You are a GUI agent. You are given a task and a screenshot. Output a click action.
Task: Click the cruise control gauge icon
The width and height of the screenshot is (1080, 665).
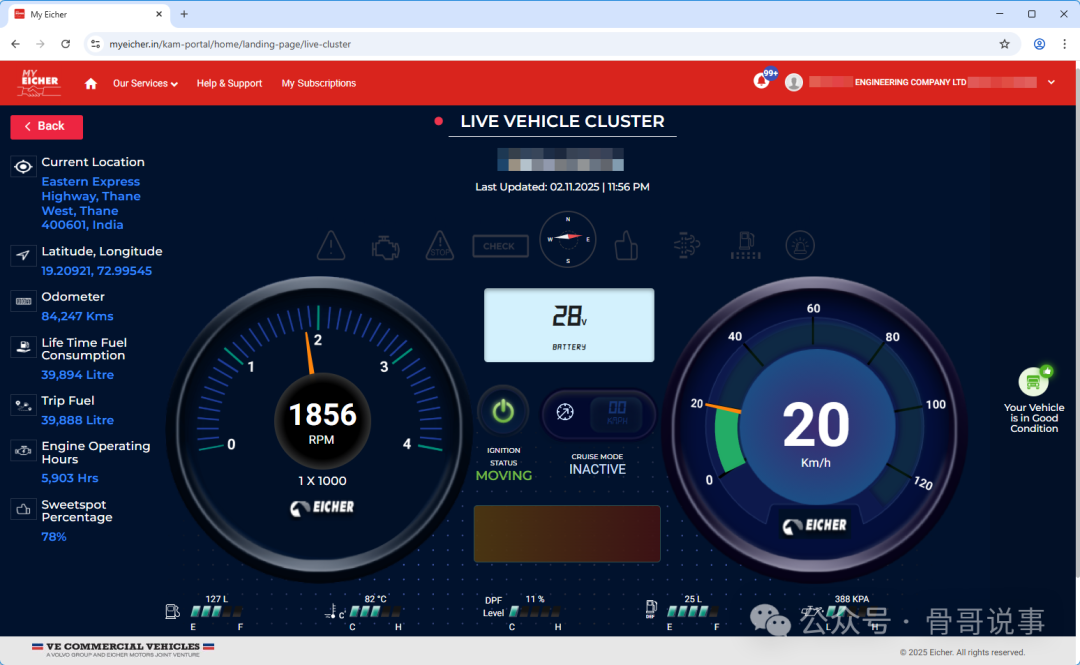click(x=565, y=412)
